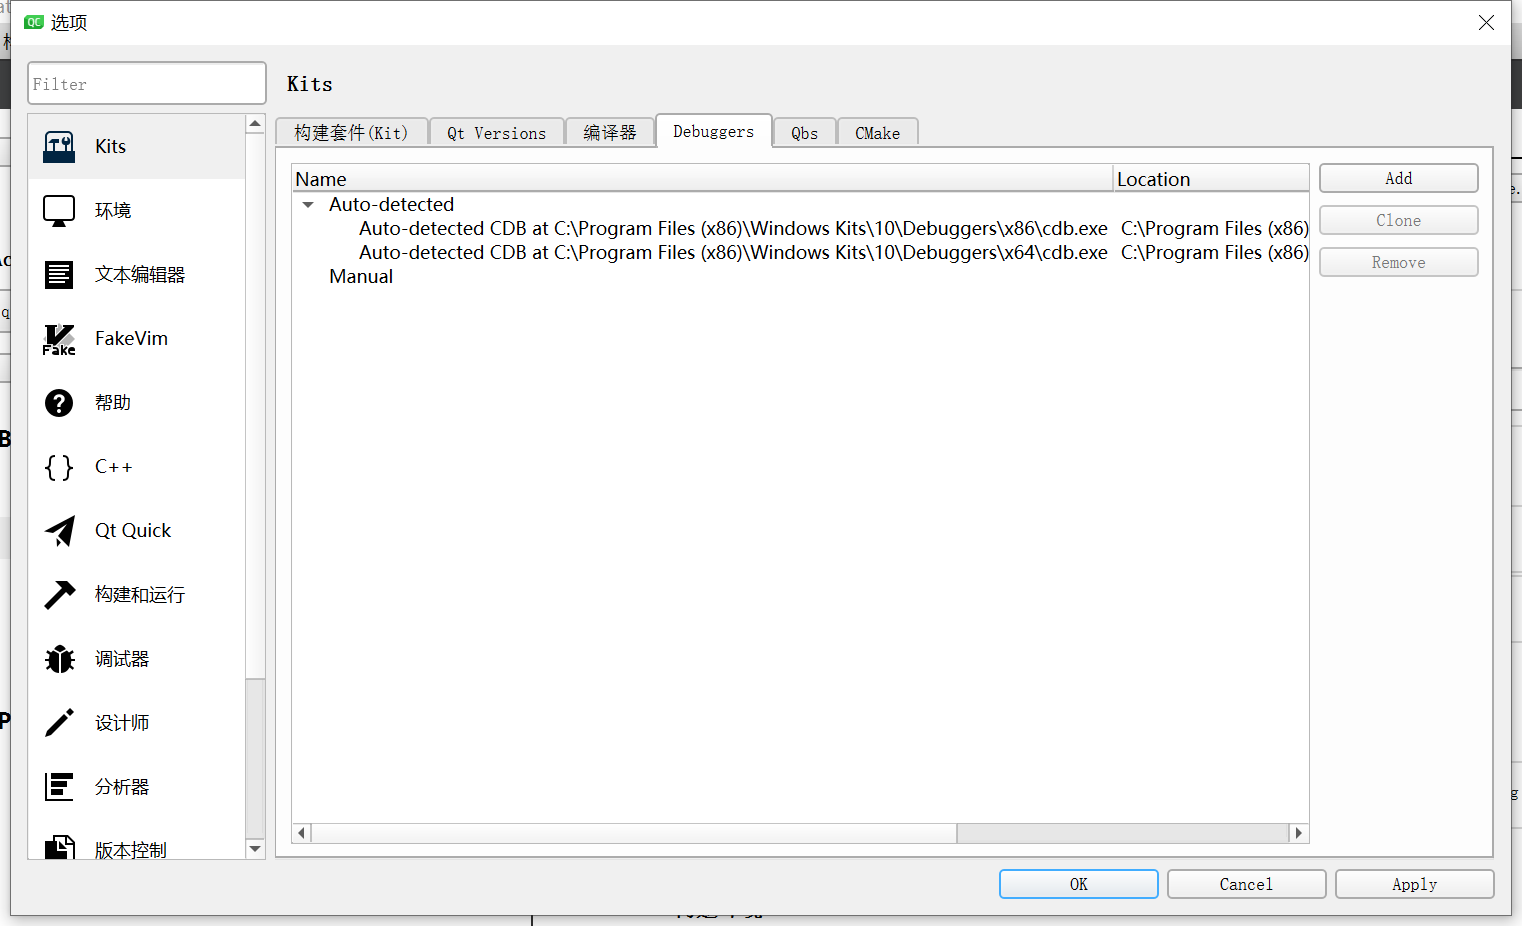Select the Debuggers tab
Viewport: 1522px width, 926px height.
tap(714, 131)
